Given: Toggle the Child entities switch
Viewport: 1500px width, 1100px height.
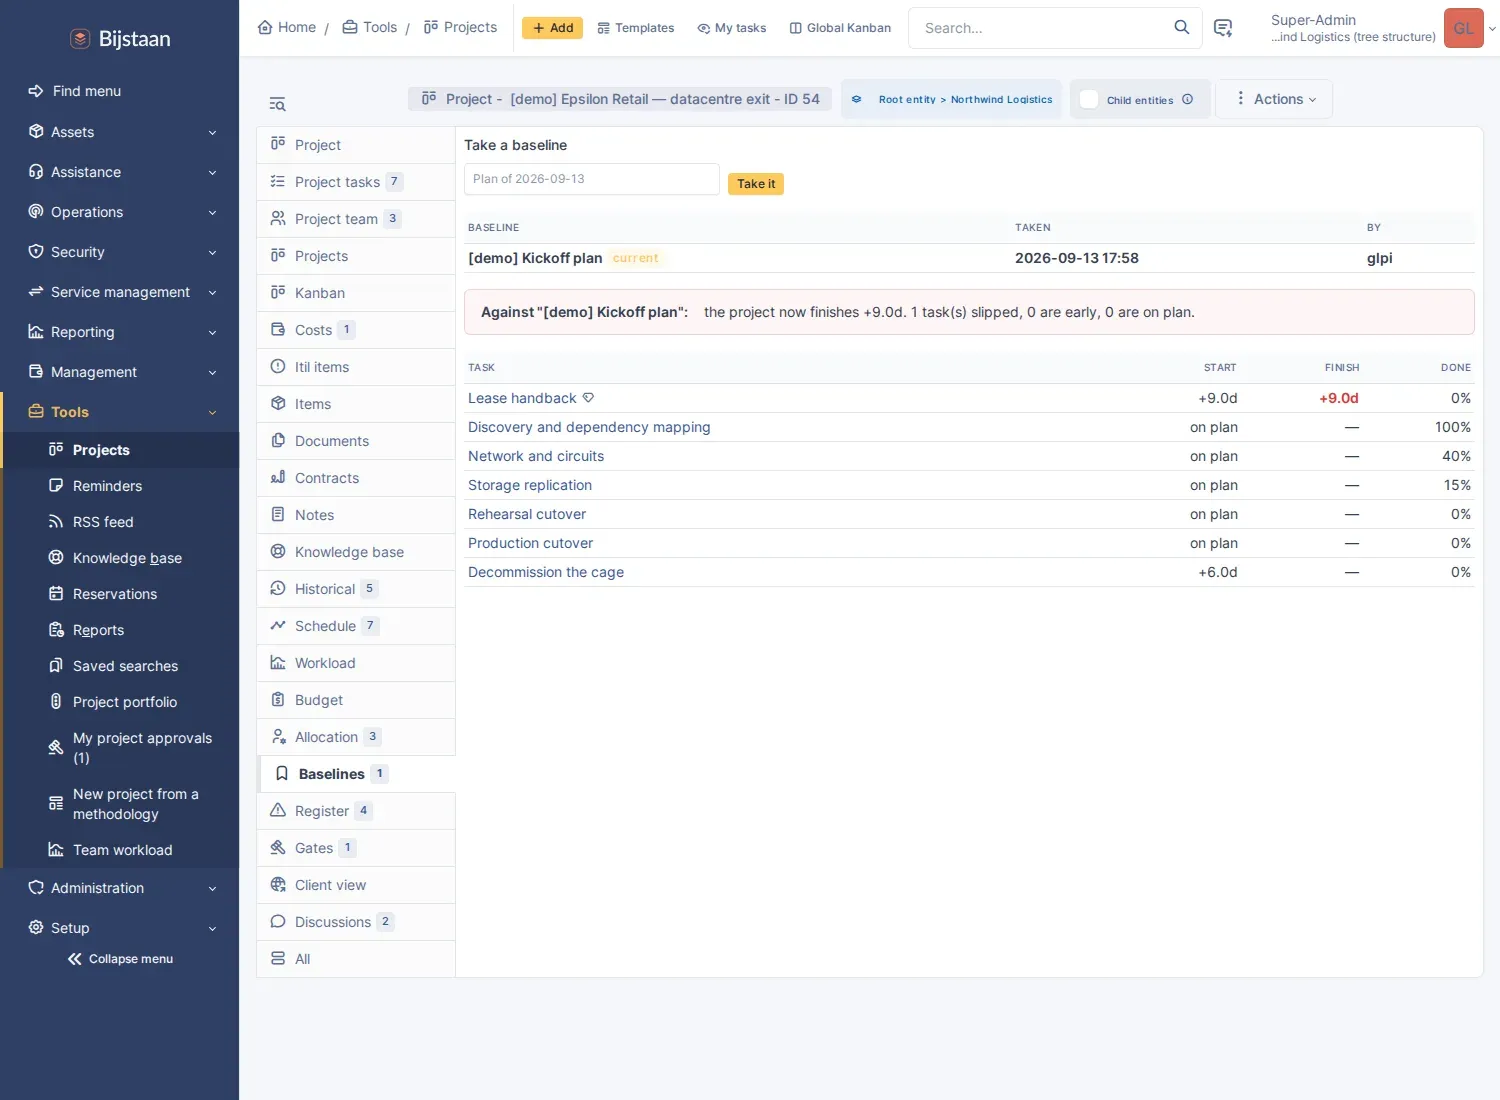Looking at the screenshot, I should [1089, 99].
